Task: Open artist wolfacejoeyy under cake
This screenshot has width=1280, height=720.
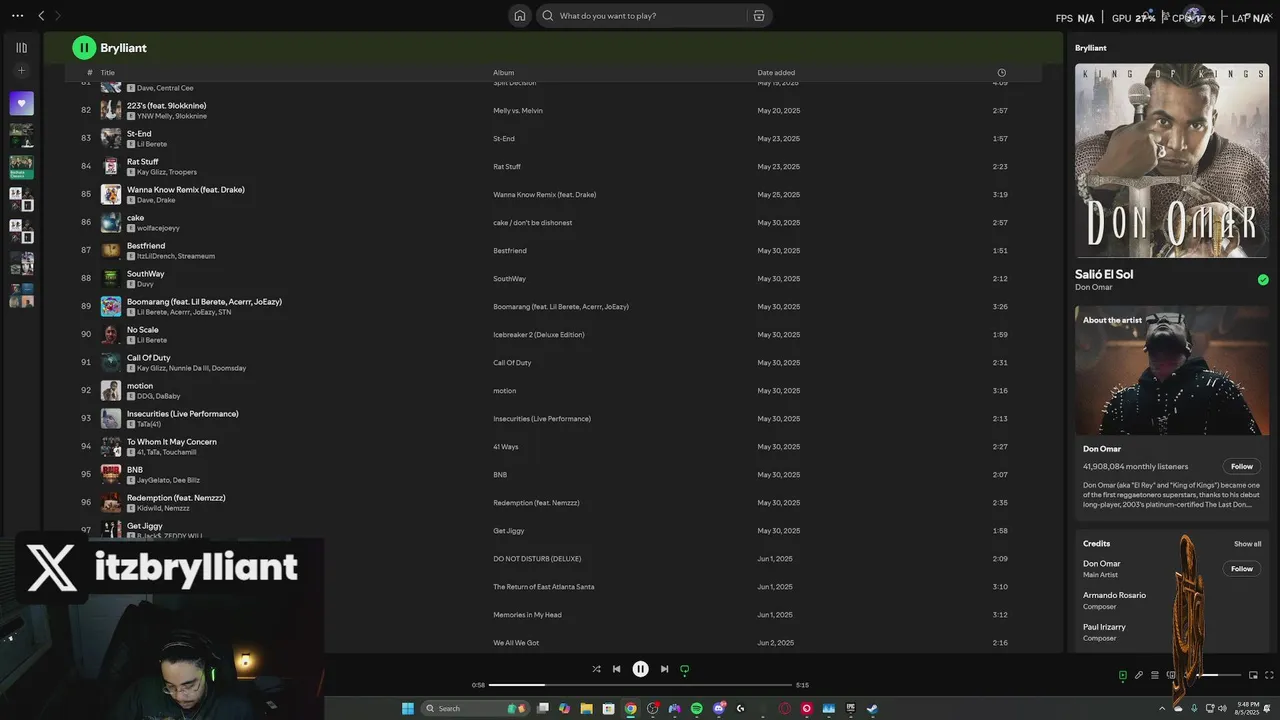Action: point(158,228)
